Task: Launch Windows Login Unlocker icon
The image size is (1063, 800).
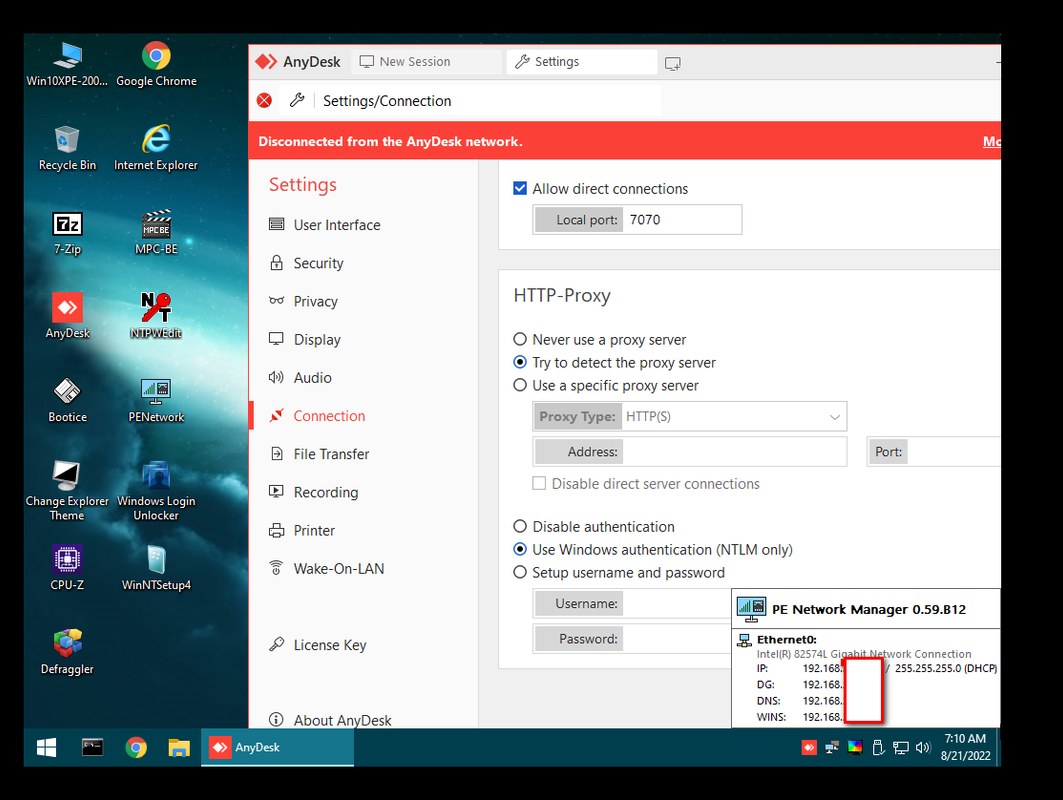Action: [x=156, y=491]
